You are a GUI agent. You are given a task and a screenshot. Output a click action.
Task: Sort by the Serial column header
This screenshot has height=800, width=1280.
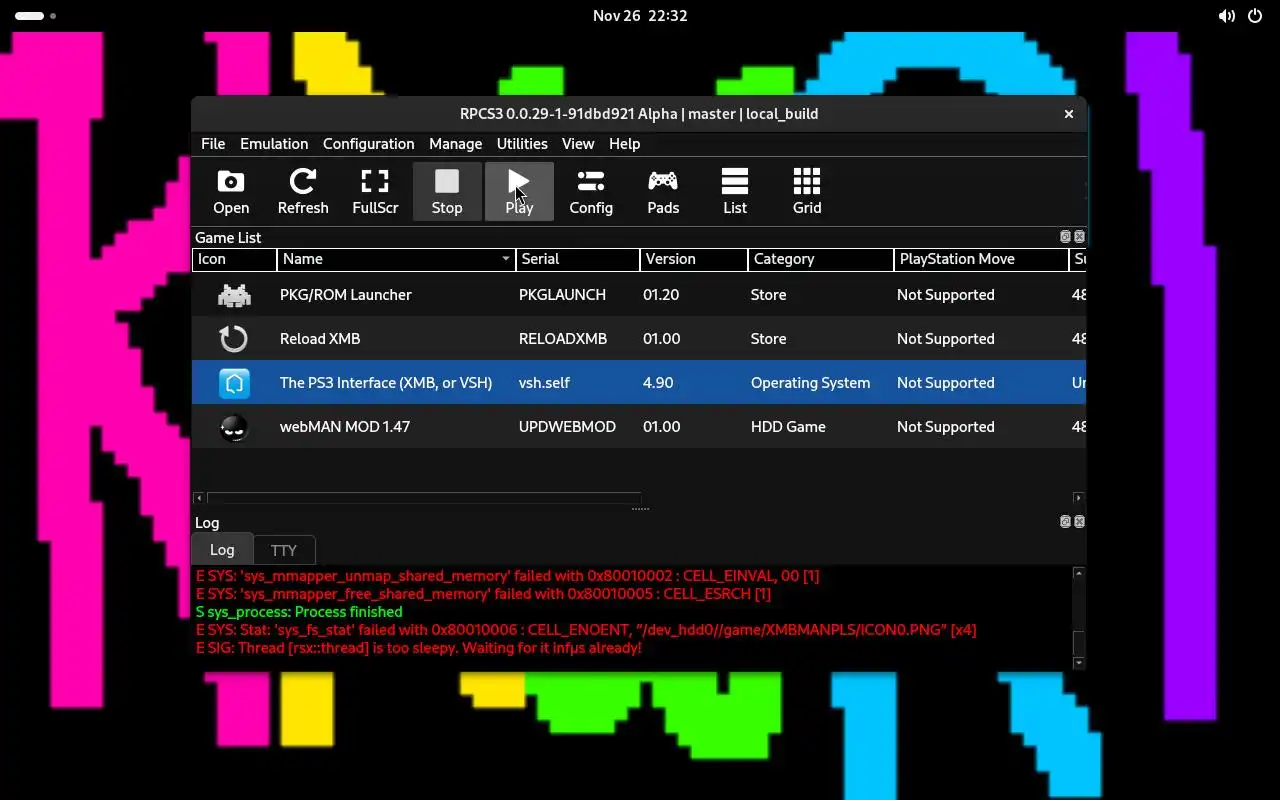[578, 259]
